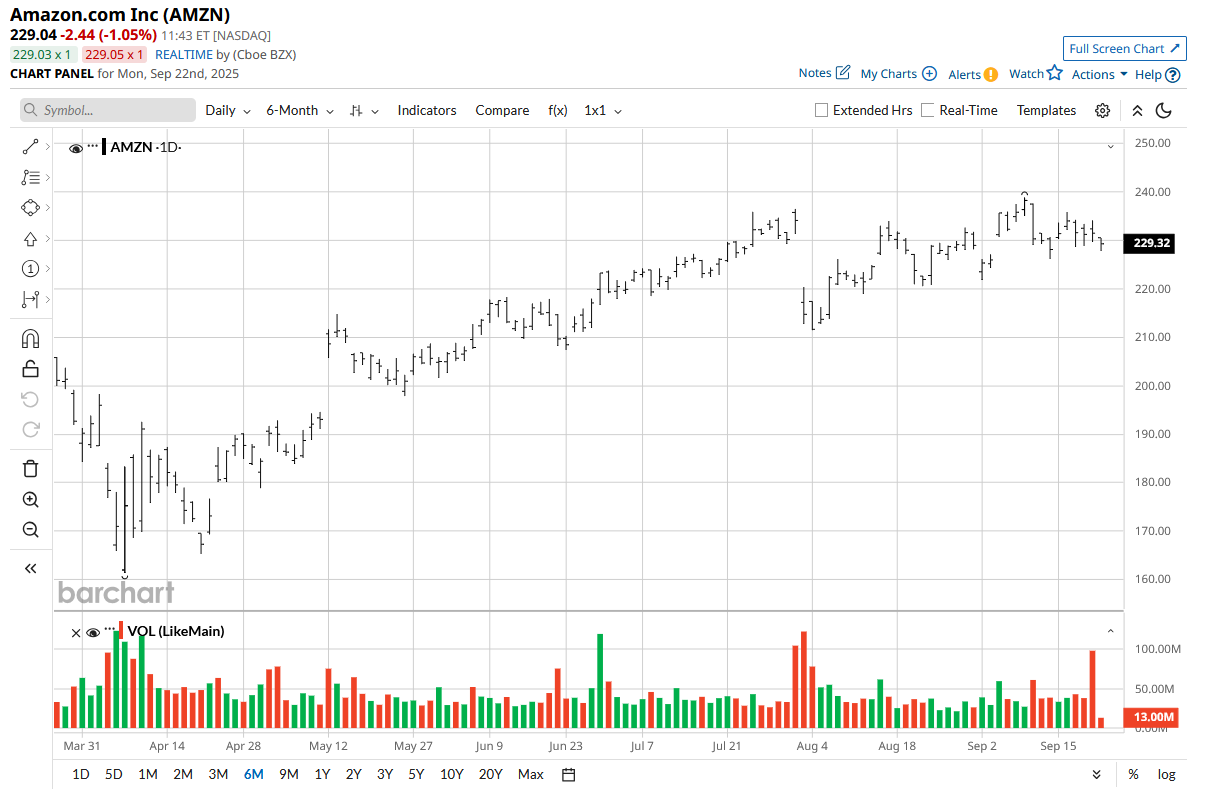The height and width of the screenshot is (805, 1218).
Task: Hide the AMZN price series
Action: point(76,148)
